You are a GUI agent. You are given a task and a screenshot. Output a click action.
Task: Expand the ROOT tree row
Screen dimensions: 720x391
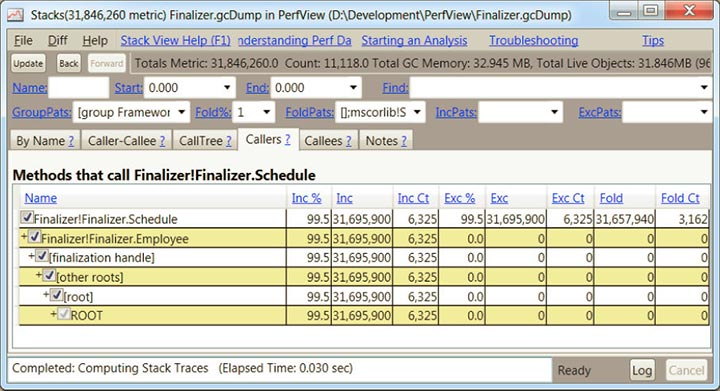[54, 314]
